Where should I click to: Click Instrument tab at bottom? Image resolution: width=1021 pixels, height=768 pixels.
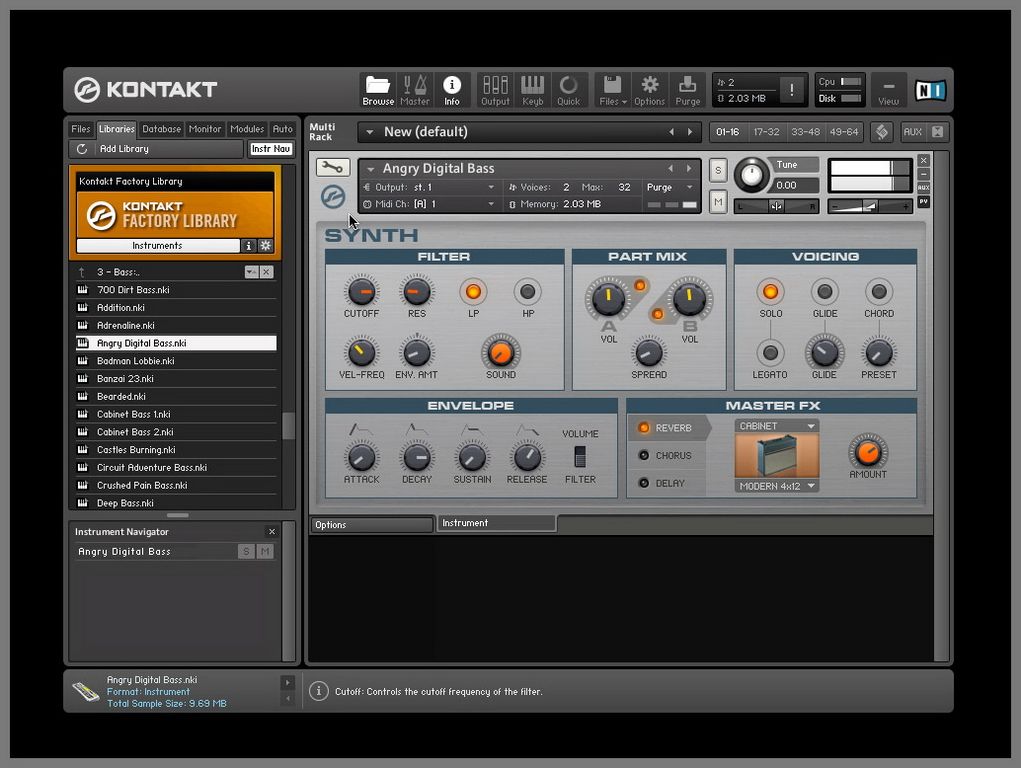click(x=497, y=522)
